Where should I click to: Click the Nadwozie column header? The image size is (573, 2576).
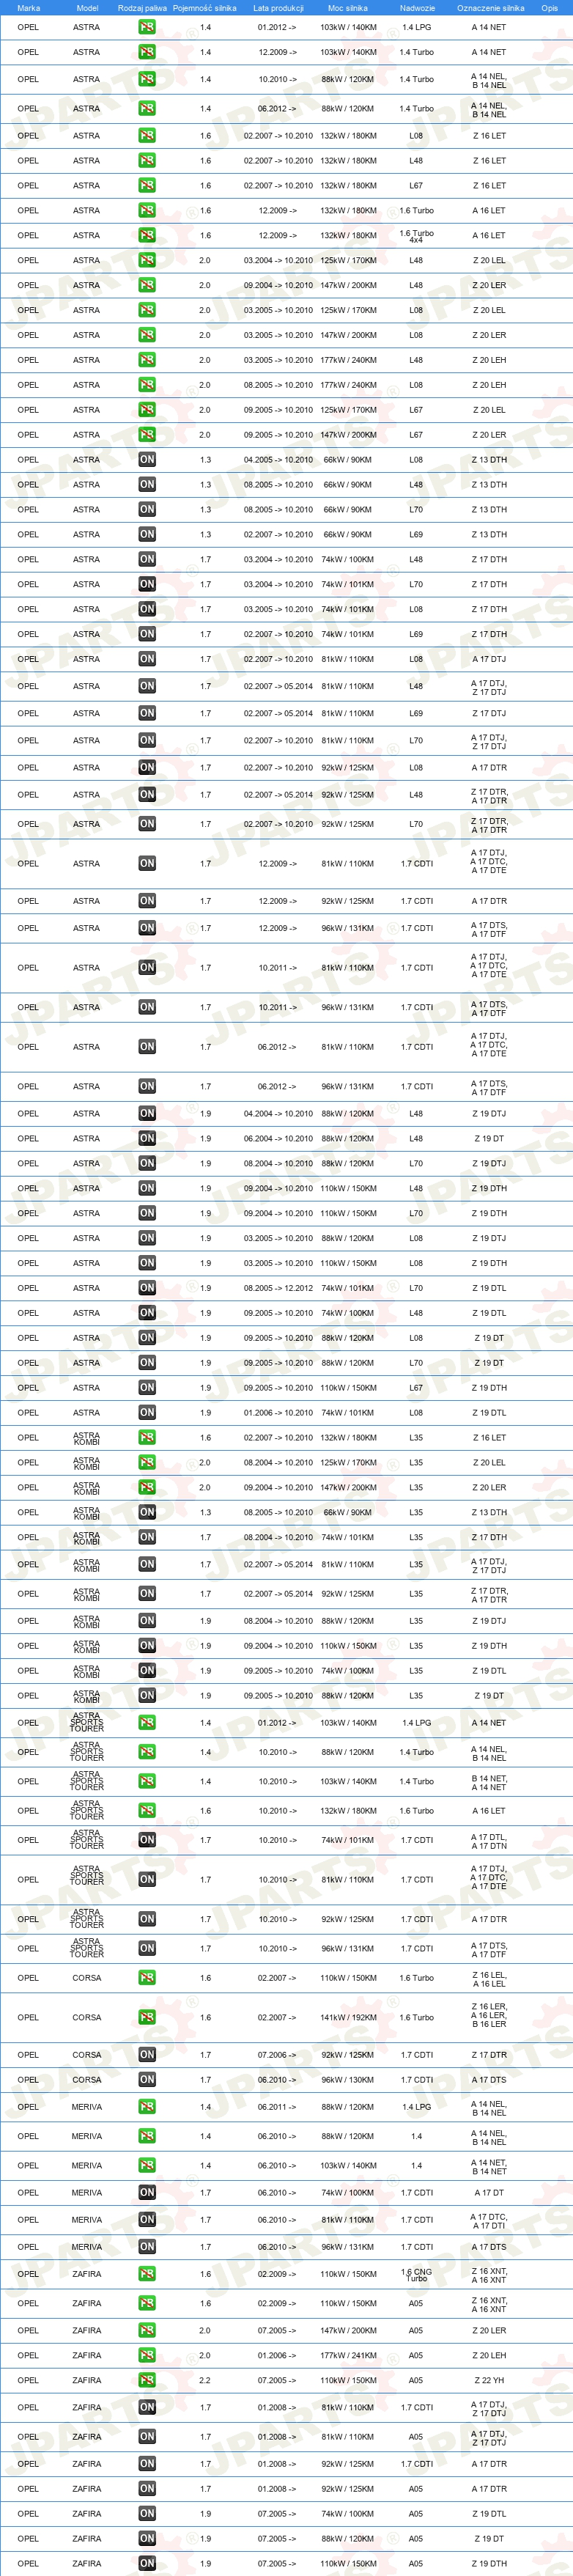click(x=417, y=8)
